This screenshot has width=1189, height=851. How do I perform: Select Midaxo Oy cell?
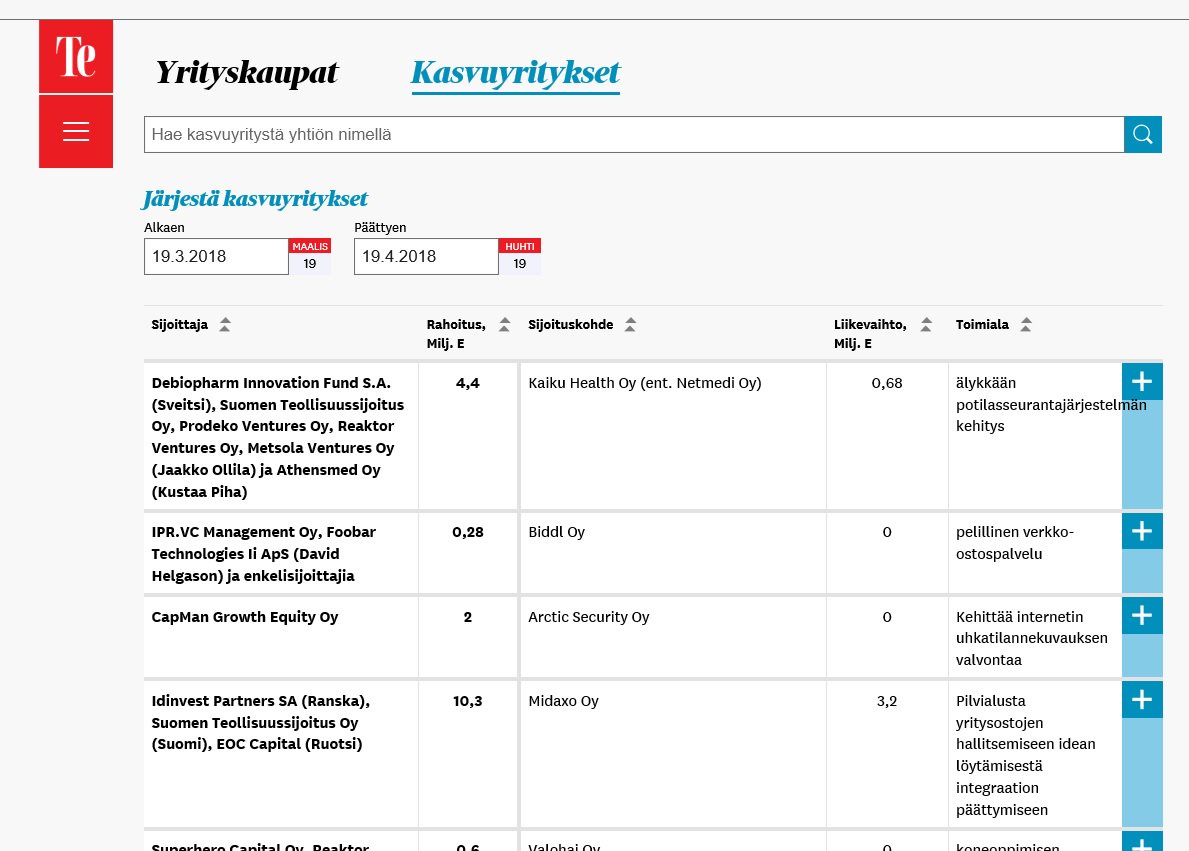[673, 754]
